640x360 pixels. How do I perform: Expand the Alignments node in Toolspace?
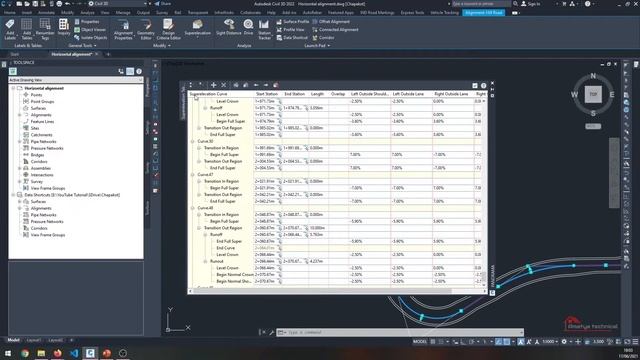[x=20, y=115]
